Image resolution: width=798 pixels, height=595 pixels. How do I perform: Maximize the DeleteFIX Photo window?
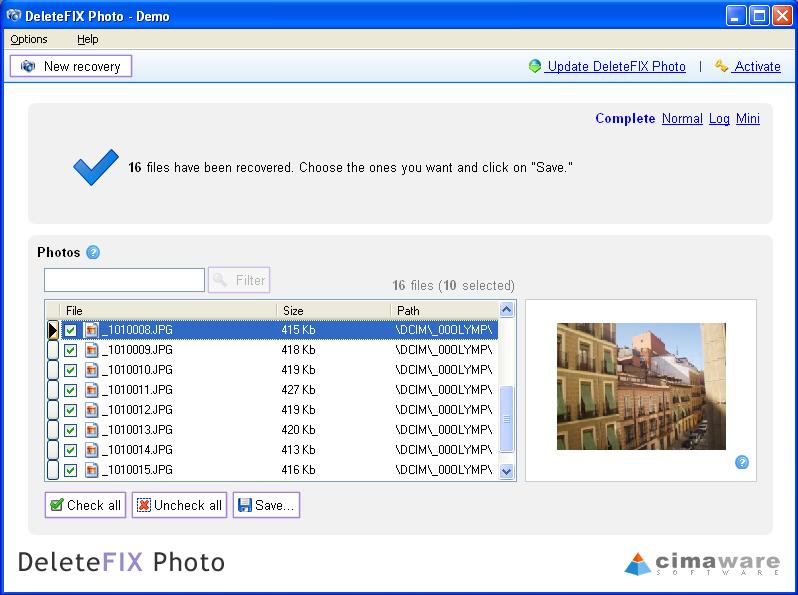[x=759, y=16]
